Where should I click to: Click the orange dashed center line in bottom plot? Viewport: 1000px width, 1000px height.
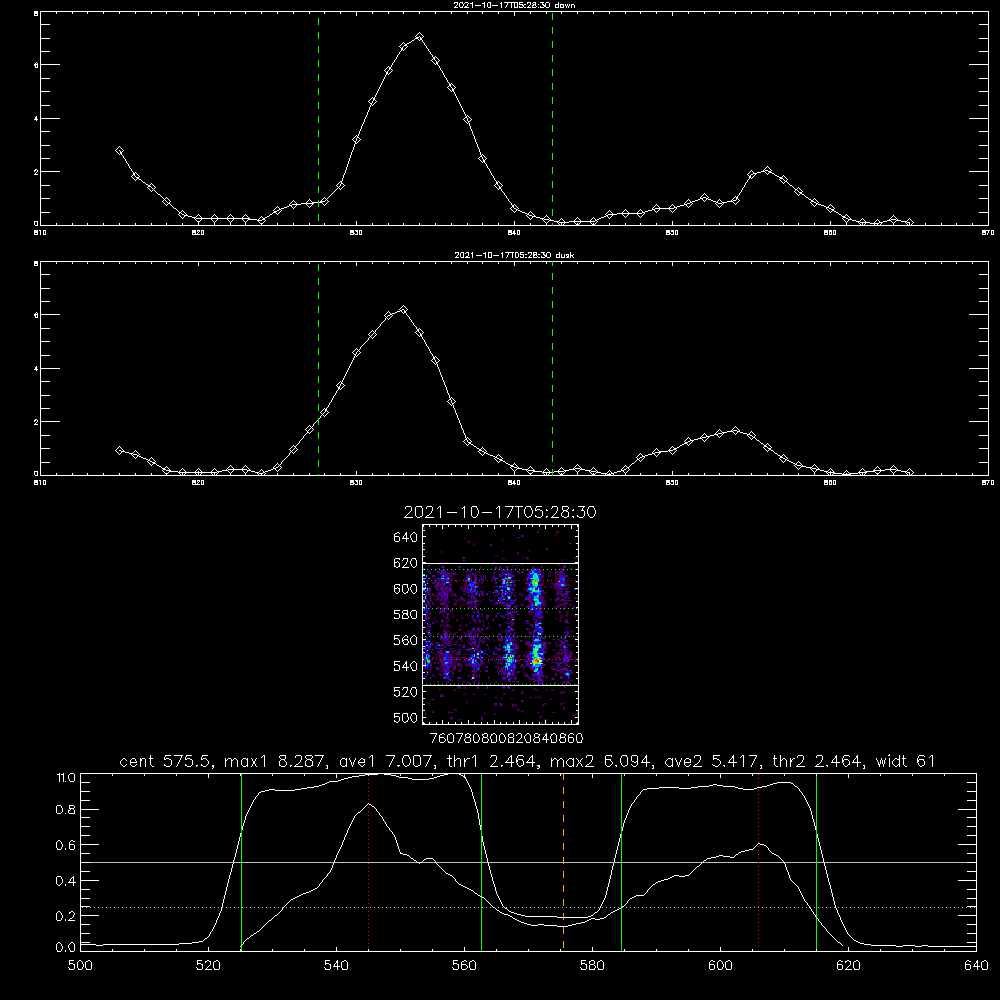point(563,861)
